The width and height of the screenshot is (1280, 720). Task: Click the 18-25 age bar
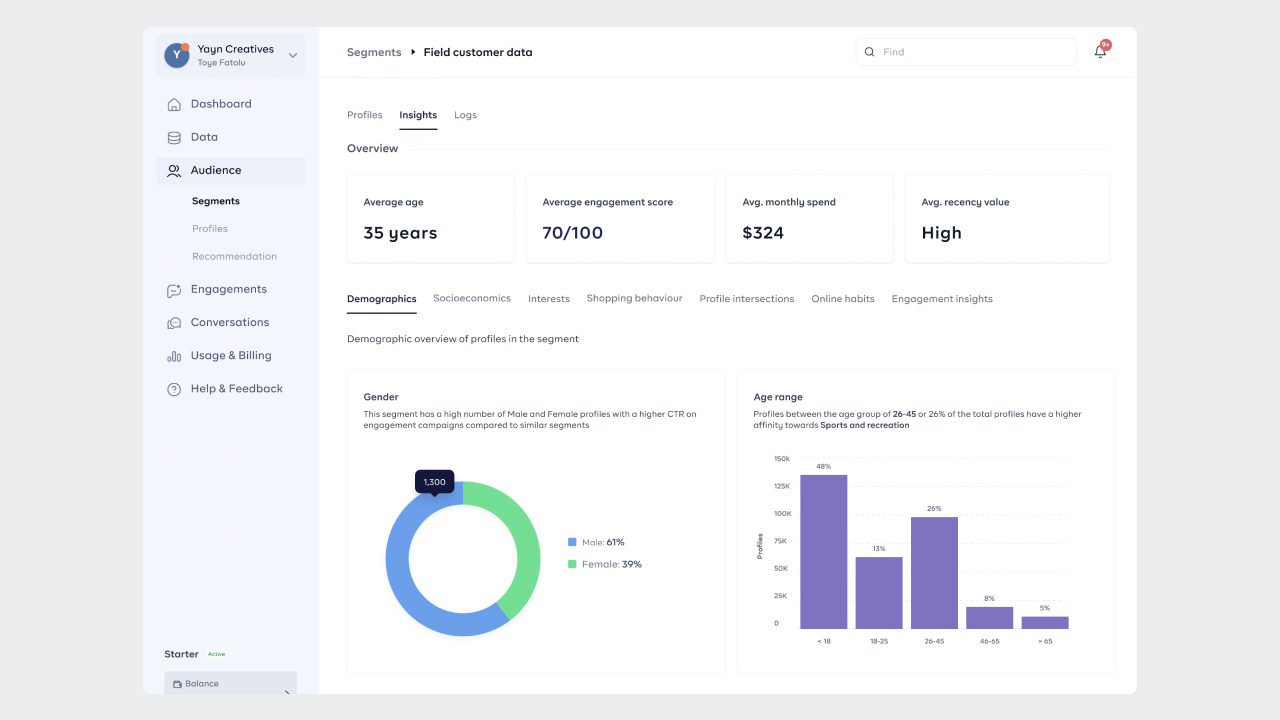pyautogui.click(x=879, y=593)
